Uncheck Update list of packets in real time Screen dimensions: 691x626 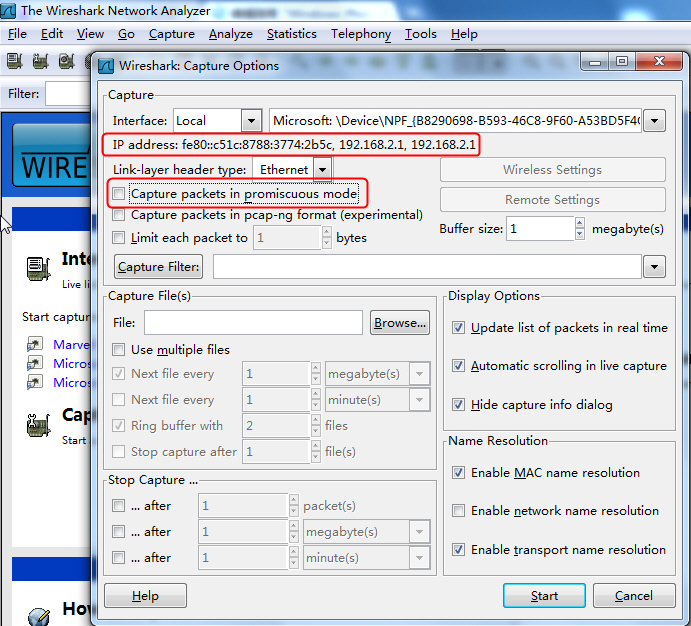tap(458, 328)
